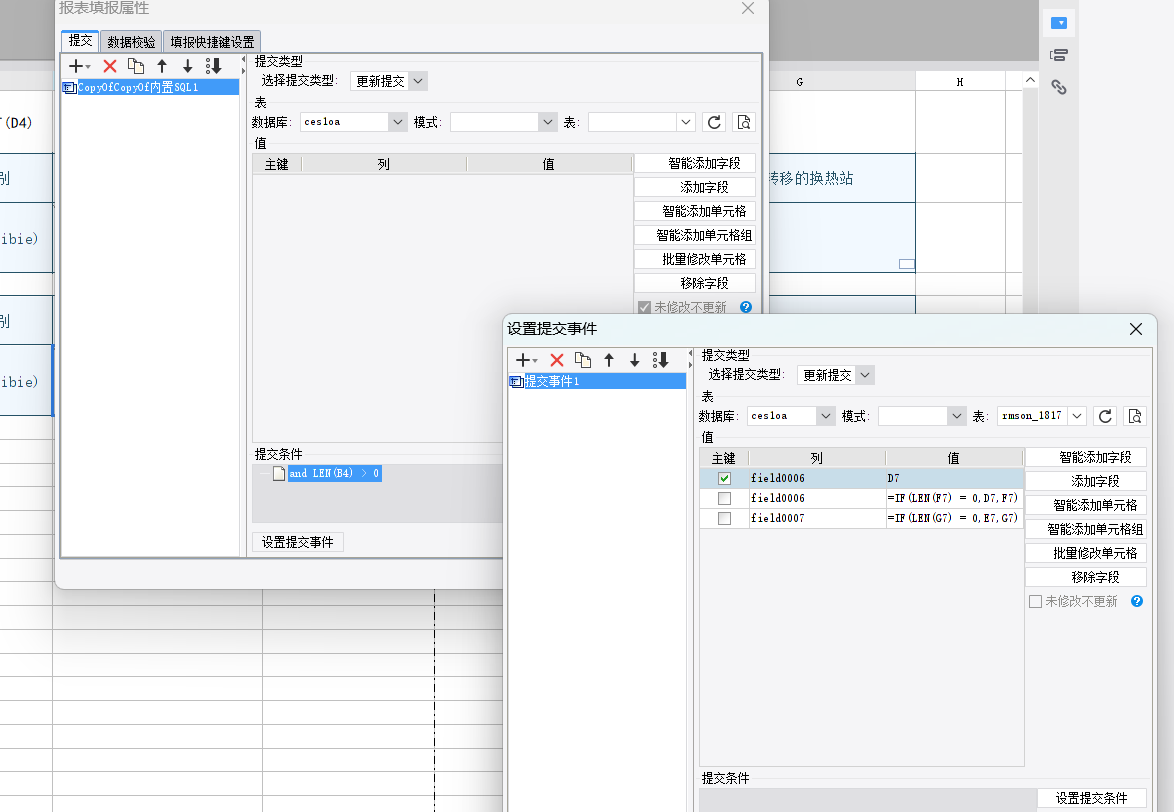Screen dimensions: 1174x812
Task: Click the copy icon in 设置提交事件 toolbar
Action: [x=583, y=360]
